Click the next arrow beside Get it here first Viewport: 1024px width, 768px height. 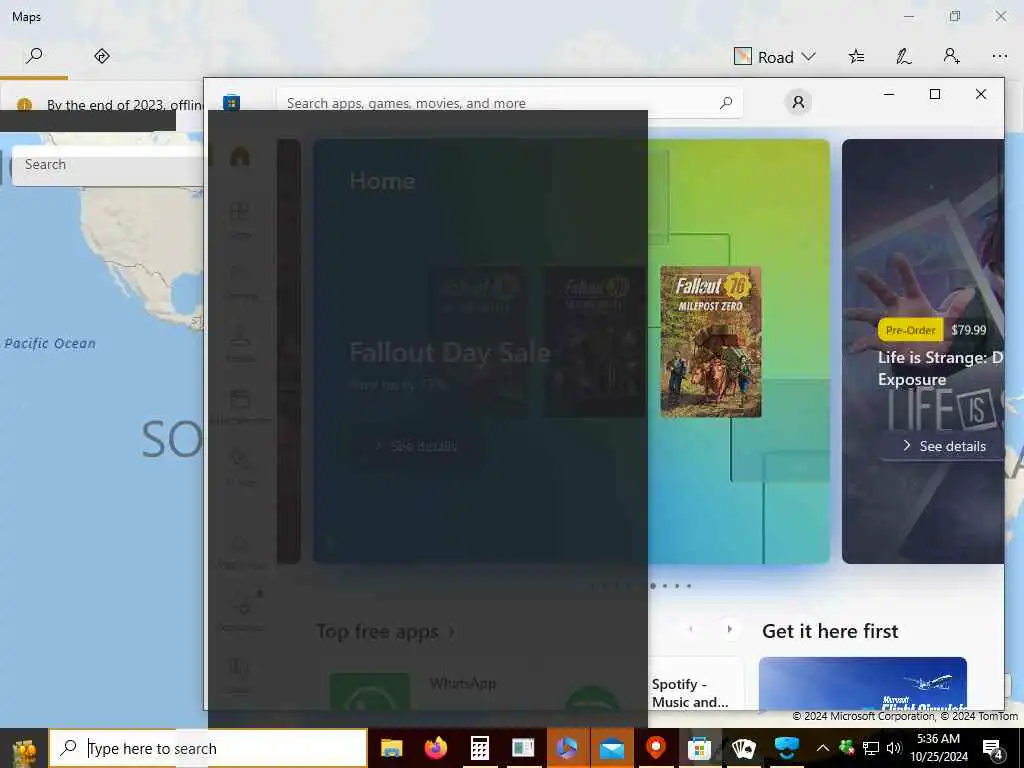[729, 630]
